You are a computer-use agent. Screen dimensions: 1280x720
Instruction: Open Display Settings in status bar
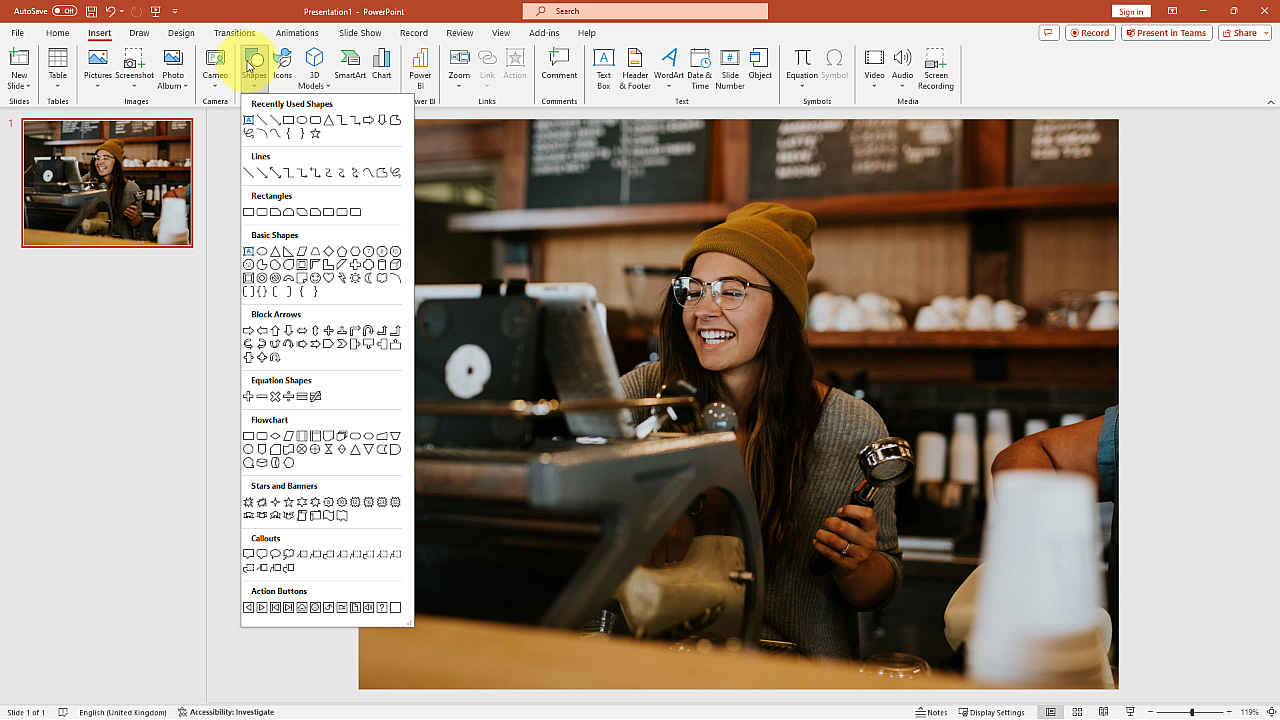coord(992,712)
